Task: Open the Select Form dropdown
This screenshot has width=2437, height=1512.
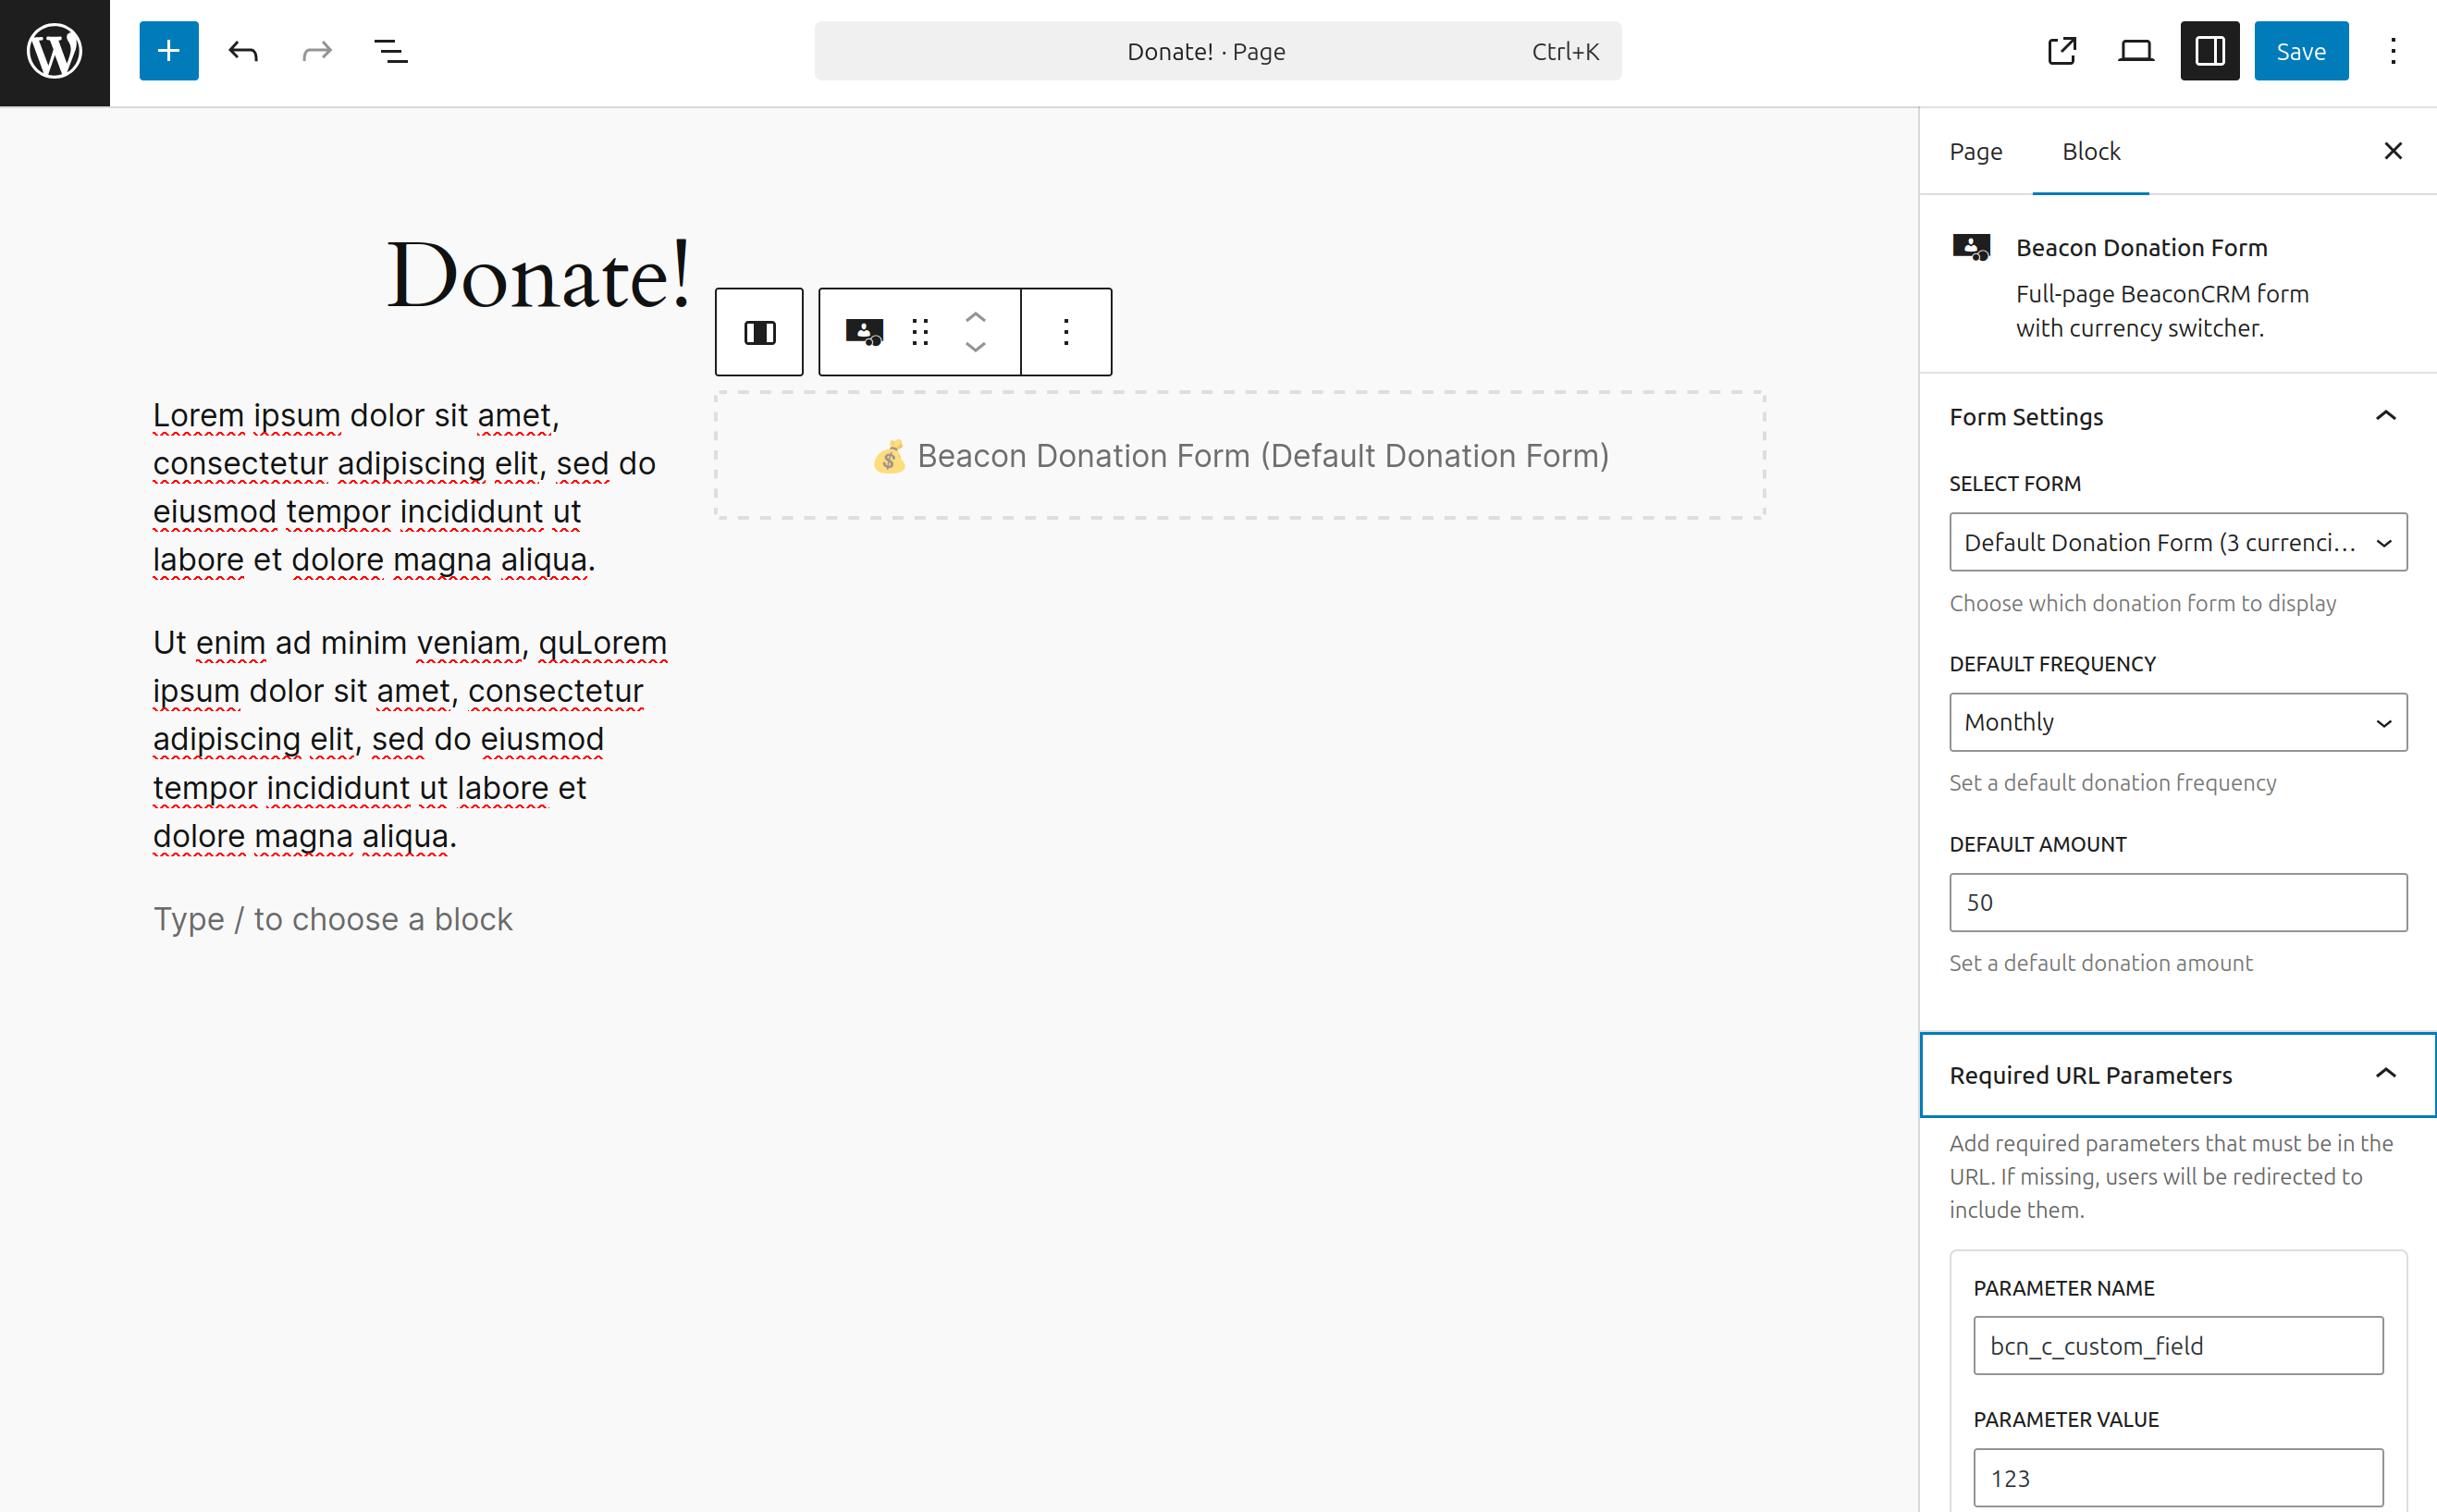Action: pos(2177,542)
